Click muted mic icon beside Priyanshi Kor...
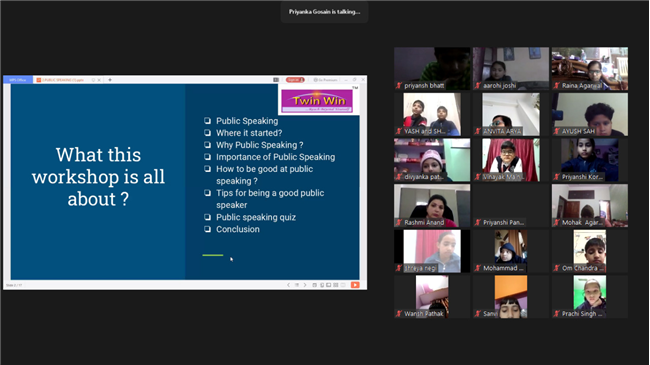Screen dimensions: 650x365 [556, 177]
